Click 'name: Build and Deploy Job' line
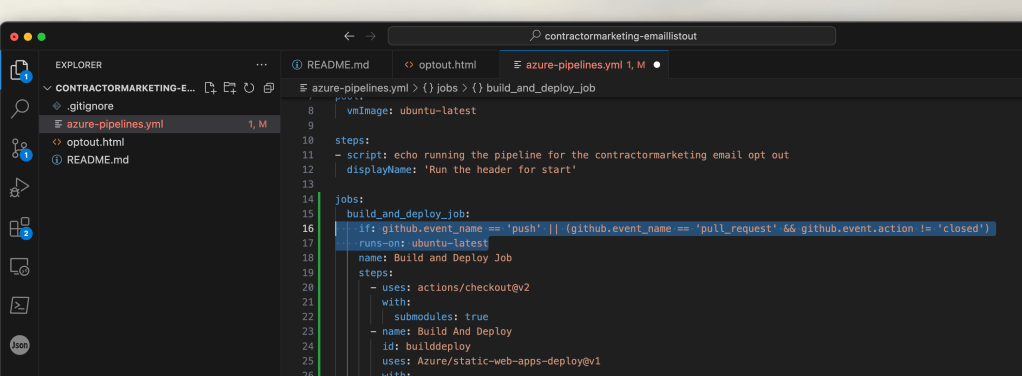This screenshot has width=1022, height=376. coord(435,258)
